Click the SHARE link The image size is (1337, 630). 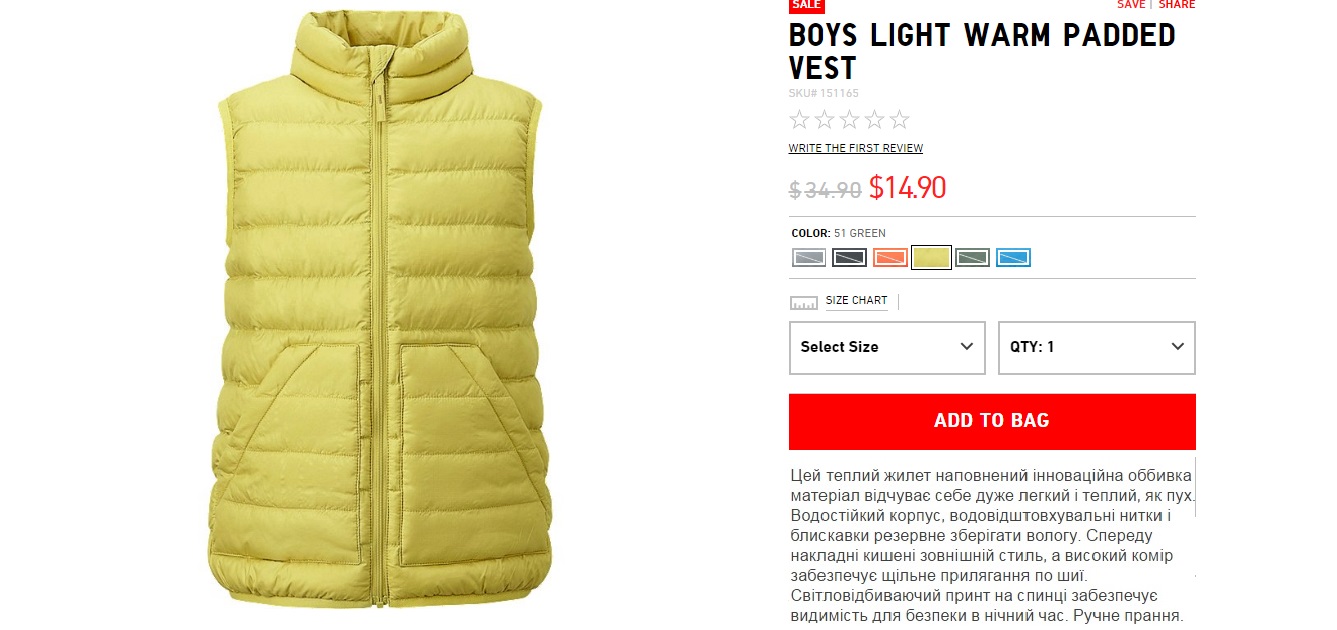tap(1177, 5)
